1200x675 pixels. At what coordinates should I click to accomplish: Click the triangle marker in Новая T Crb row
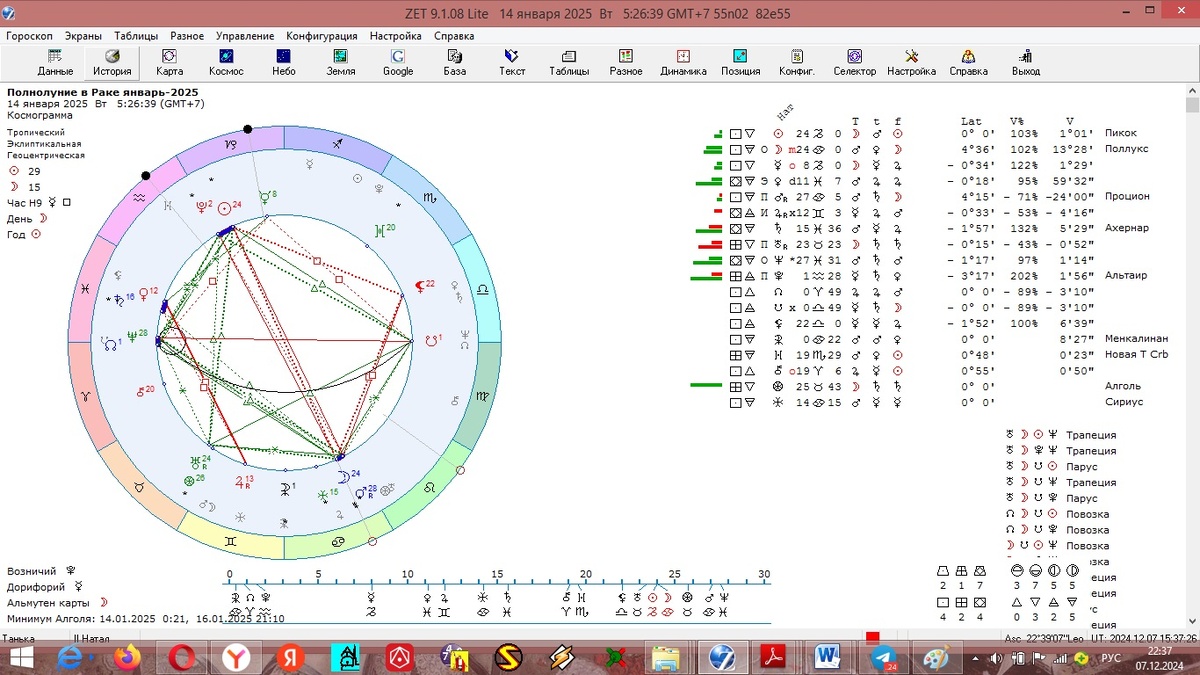[x=749, y=355]
